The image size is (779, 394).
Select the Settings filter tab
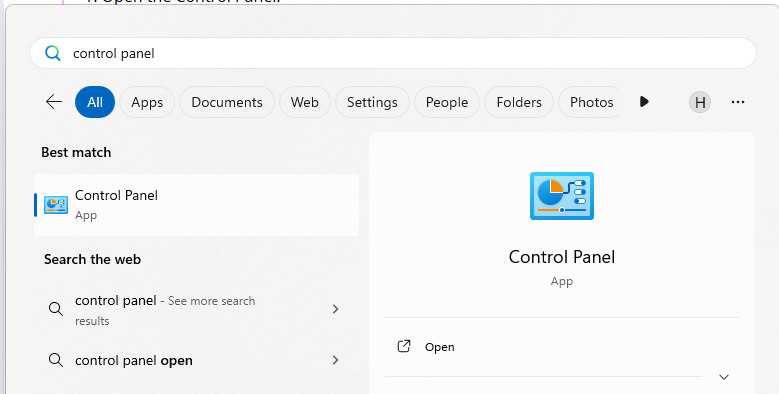pyautogui.click(x=372, y=102)
